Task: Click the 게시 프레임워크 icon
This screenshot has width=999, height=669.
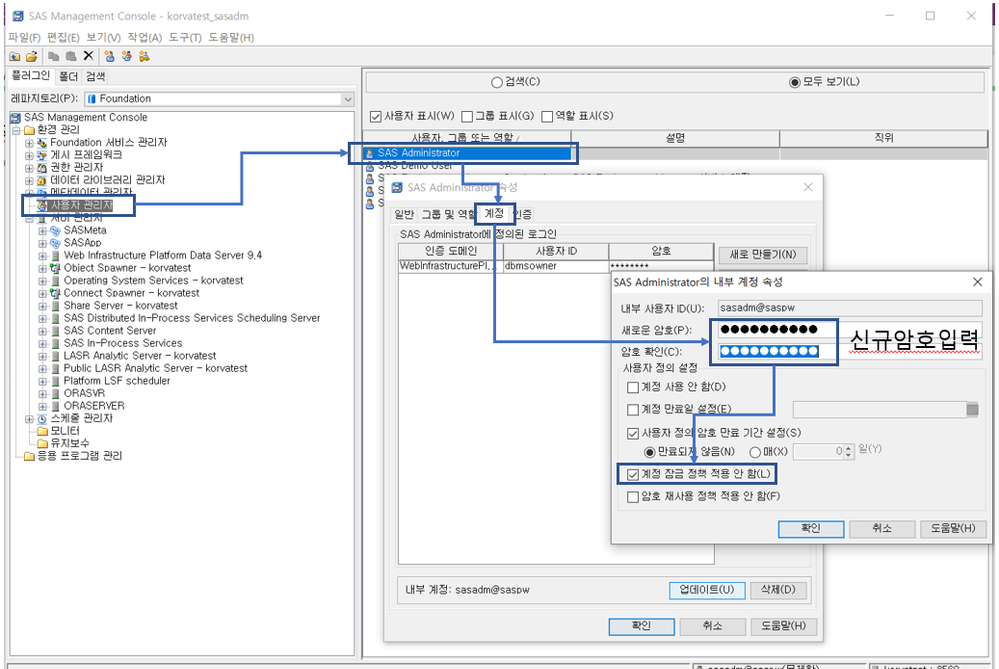Action: pos(42,155)
